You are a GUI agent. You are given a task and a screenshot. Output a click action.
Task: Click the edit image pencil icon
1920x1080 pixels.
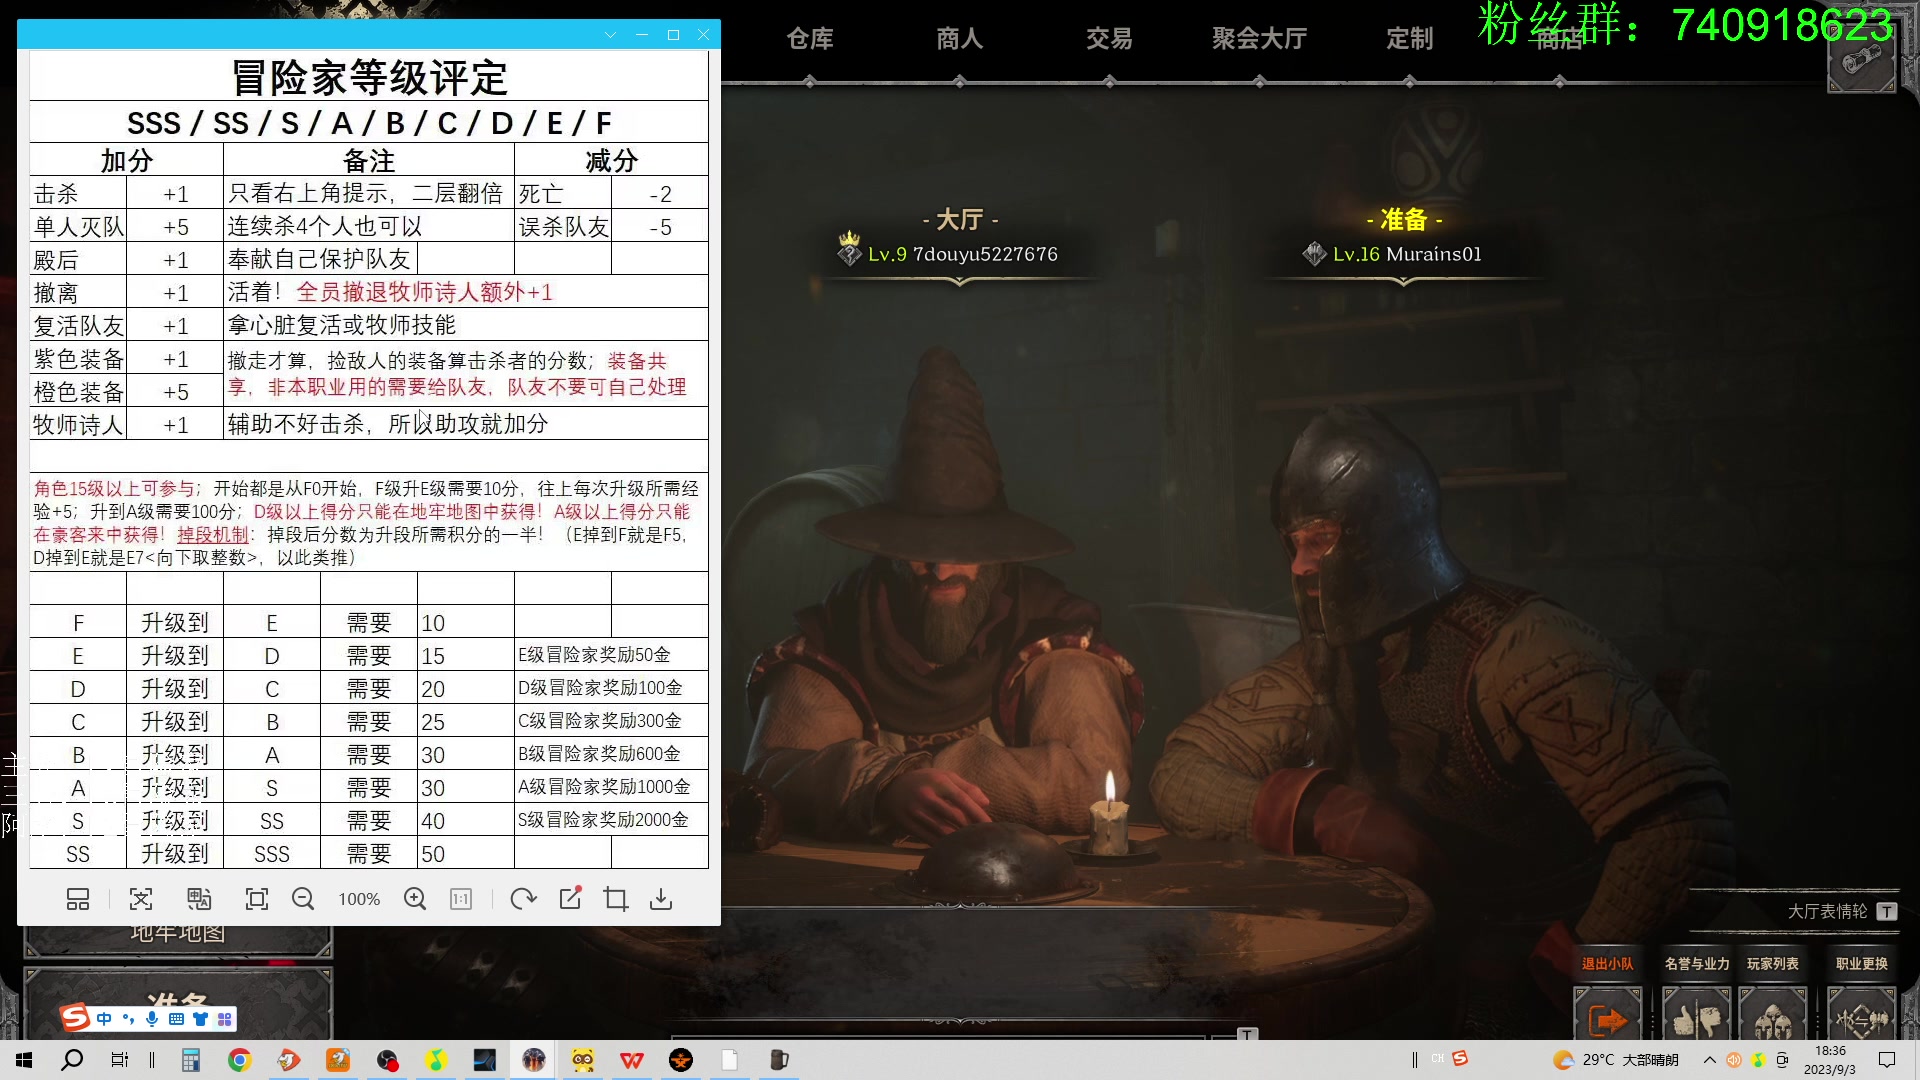[570, 898]
